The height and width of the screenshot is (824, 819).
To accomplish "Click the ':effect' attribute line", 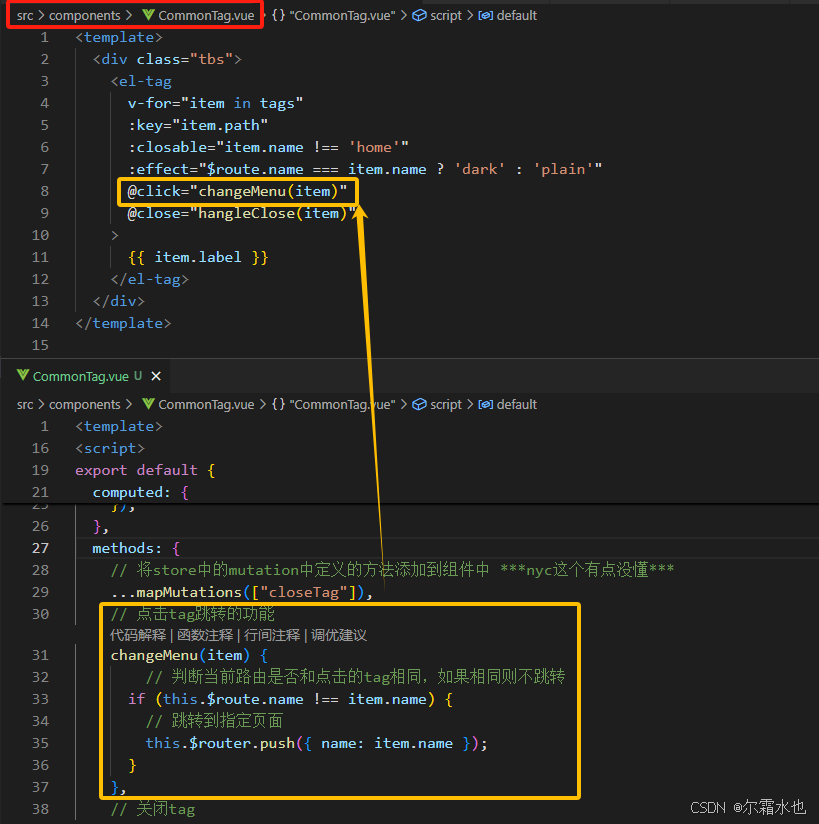I will (364, 169).
